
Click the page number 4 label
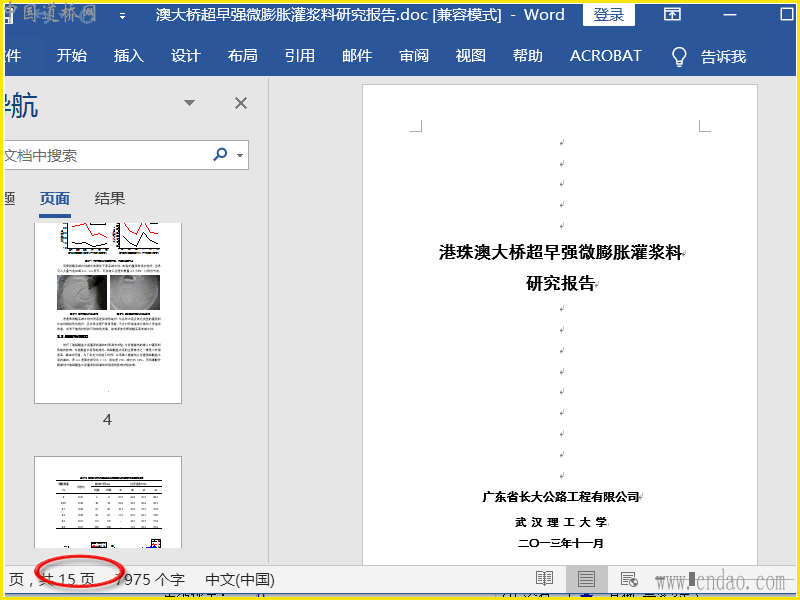click(107, 420)
